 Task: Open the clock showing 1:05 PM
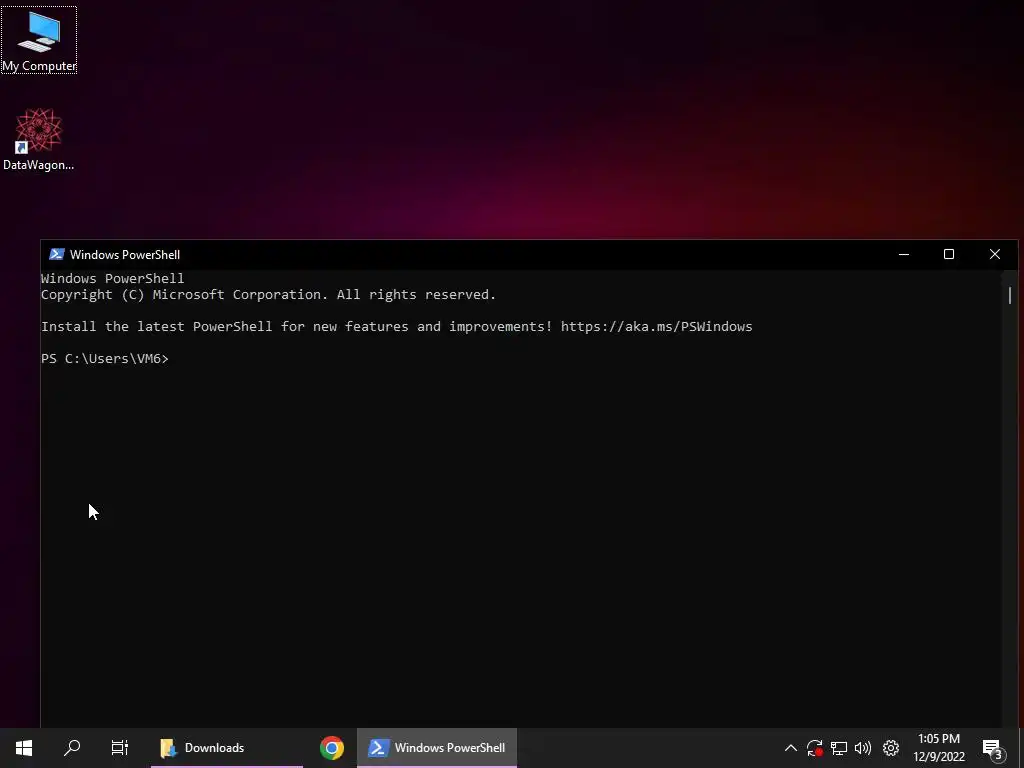click(x=939, y=748)
